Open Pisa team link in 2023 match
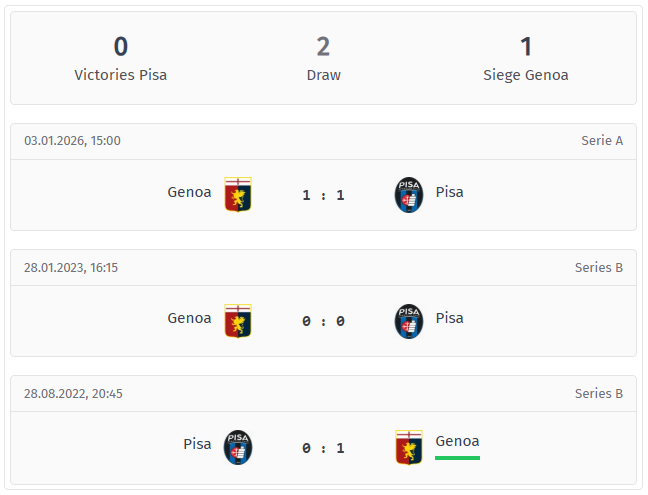Viewport: 648px width, 495px height. [x=450, y=318]
